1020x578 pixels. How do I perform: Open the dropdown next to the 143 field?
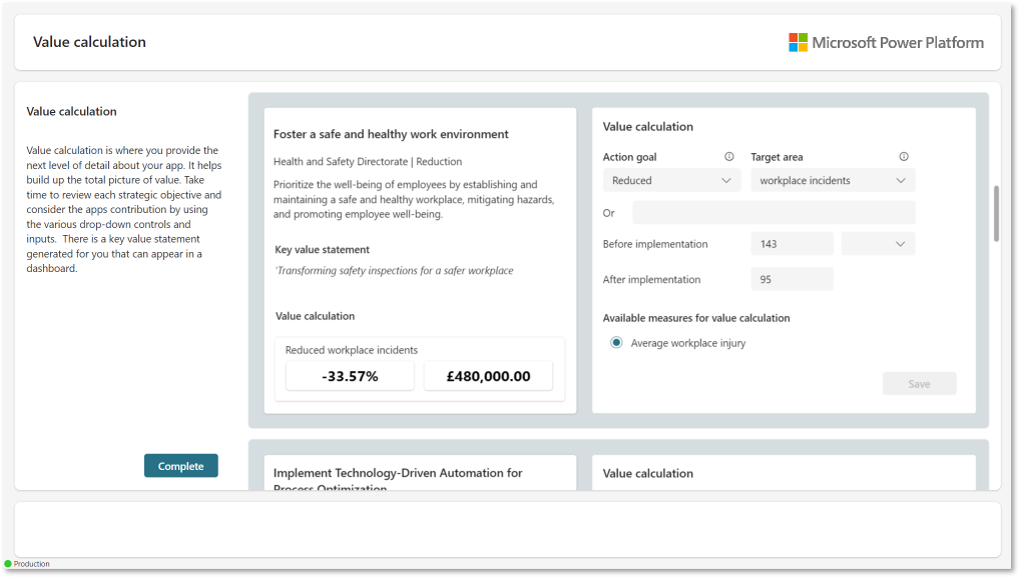point(878,244)
